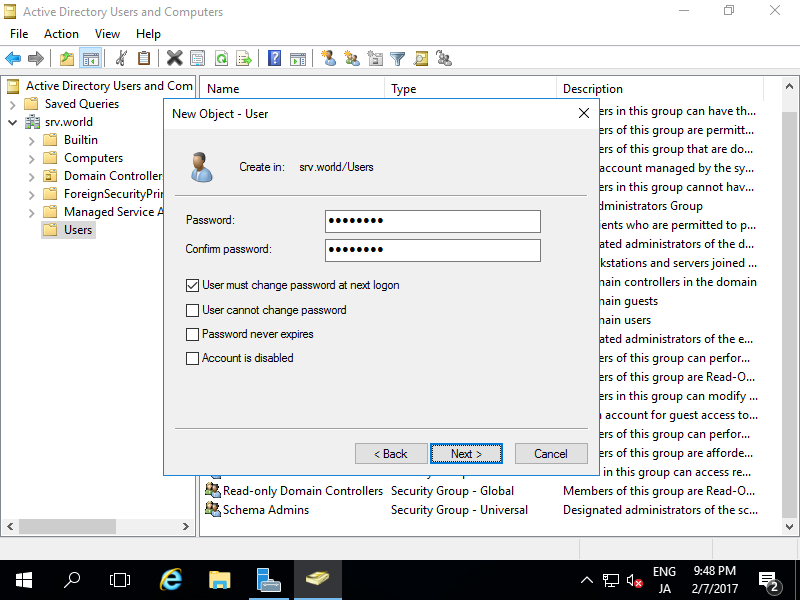Open the Action Center notification icon
Viewport: 800px width, 600px height.
click(768, 580)
